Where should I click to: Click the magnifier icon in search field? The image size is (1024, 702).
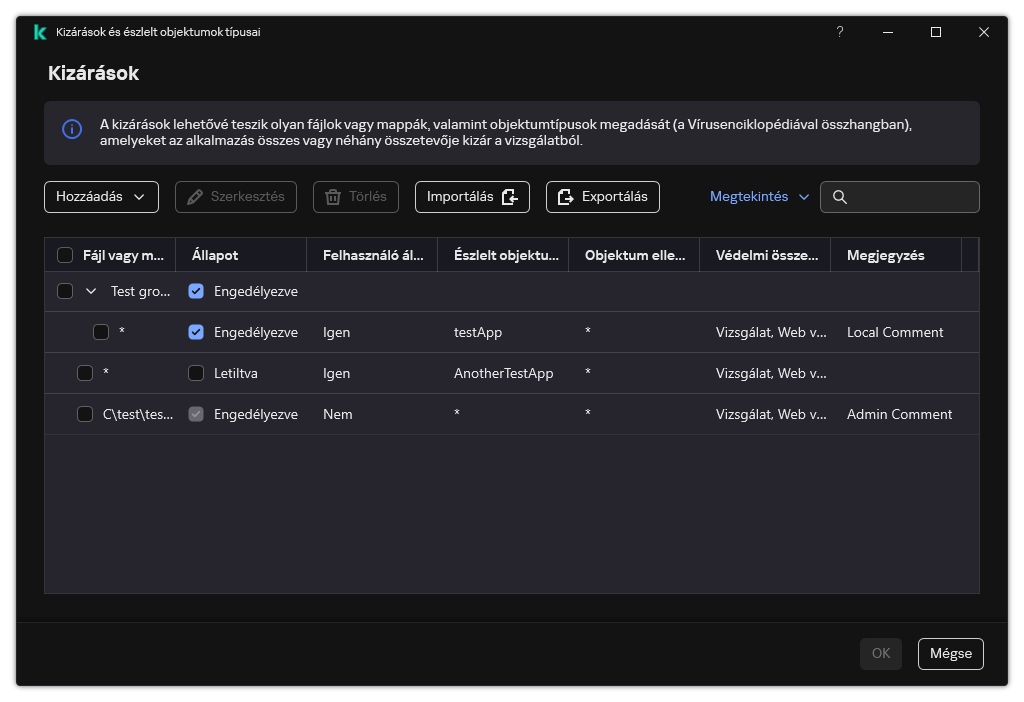tap(840, 197)
